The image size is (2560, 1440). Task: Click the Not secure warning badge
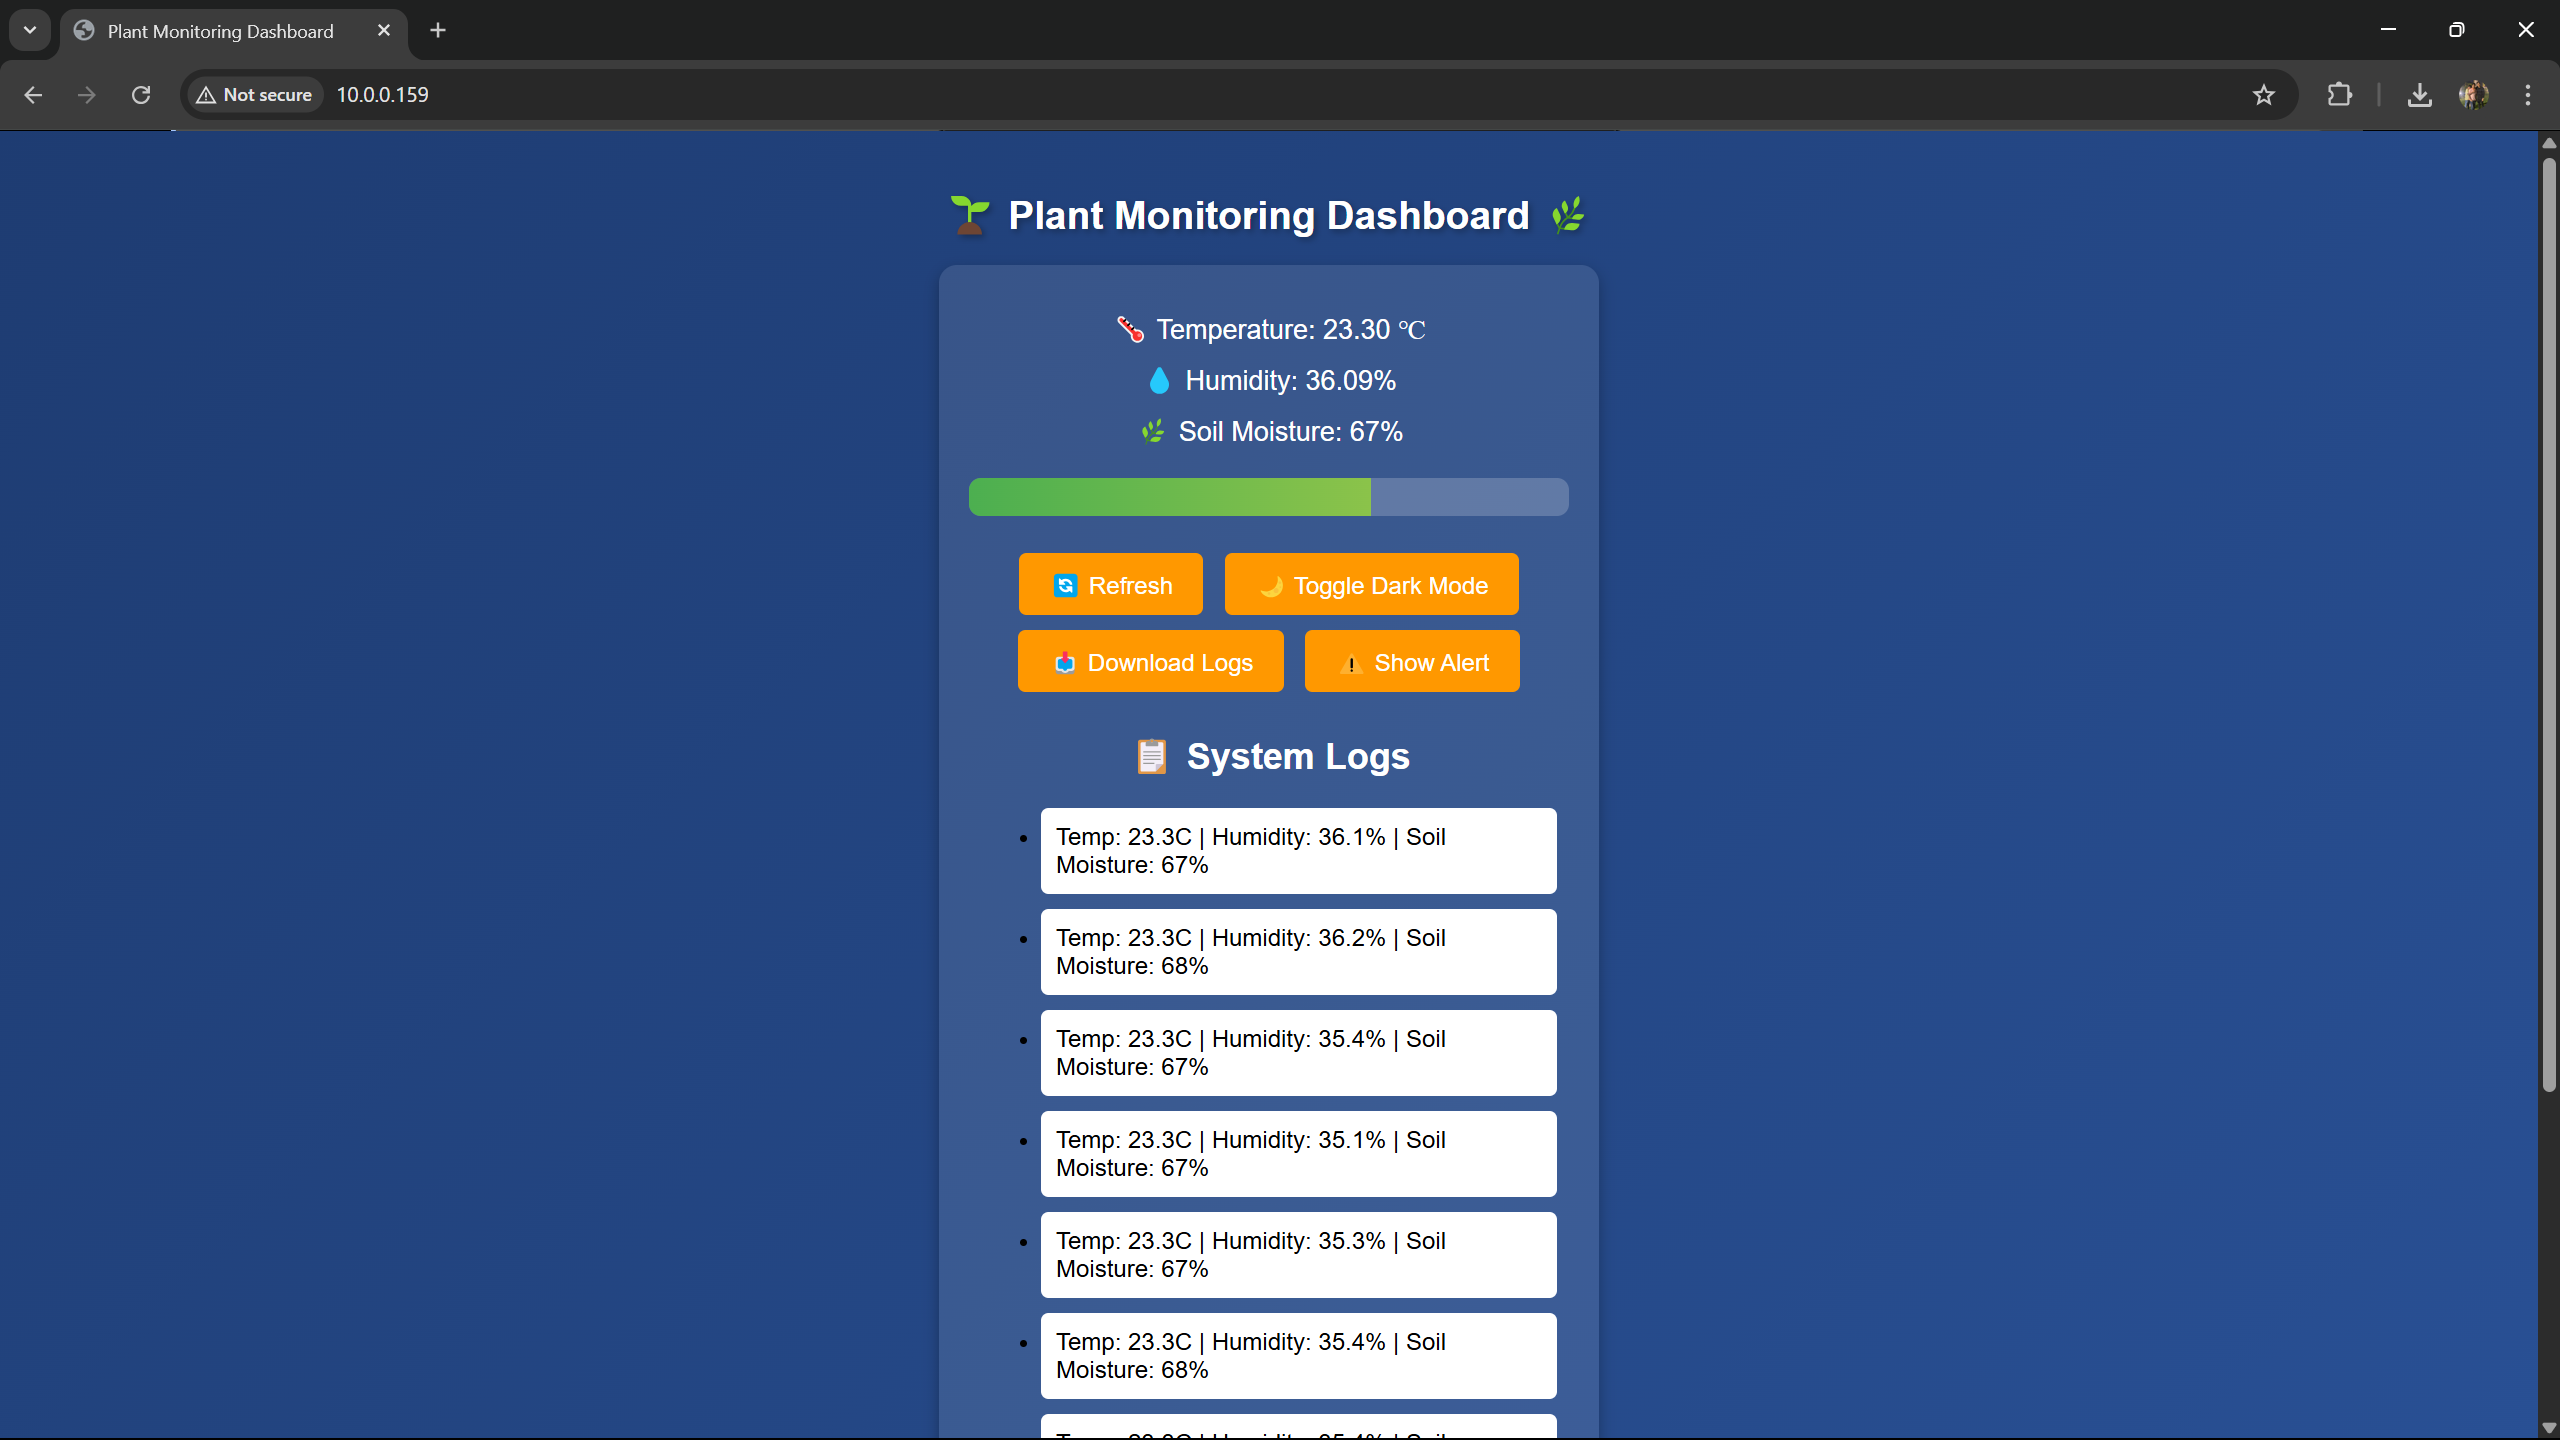255,95
